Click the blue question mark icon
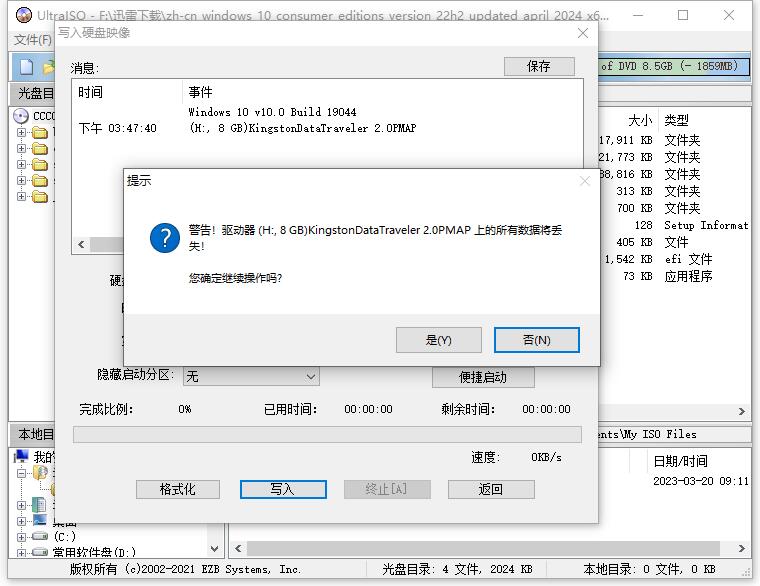This screenshot has height=586, width=760. pos(165,238)
